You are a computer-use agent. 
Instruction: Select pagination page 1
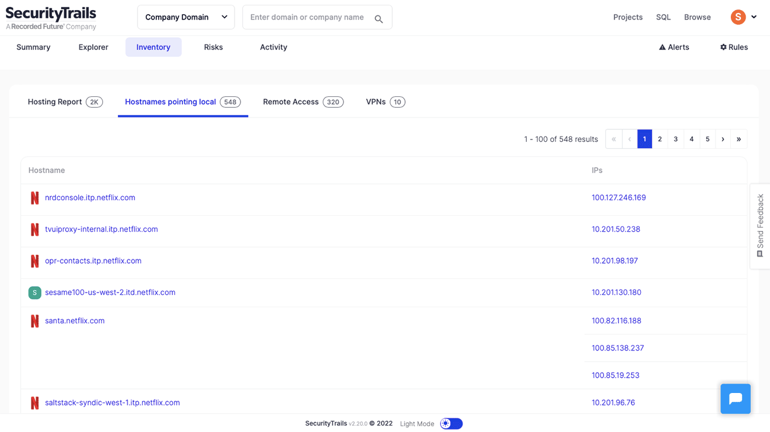click(644, 139)
